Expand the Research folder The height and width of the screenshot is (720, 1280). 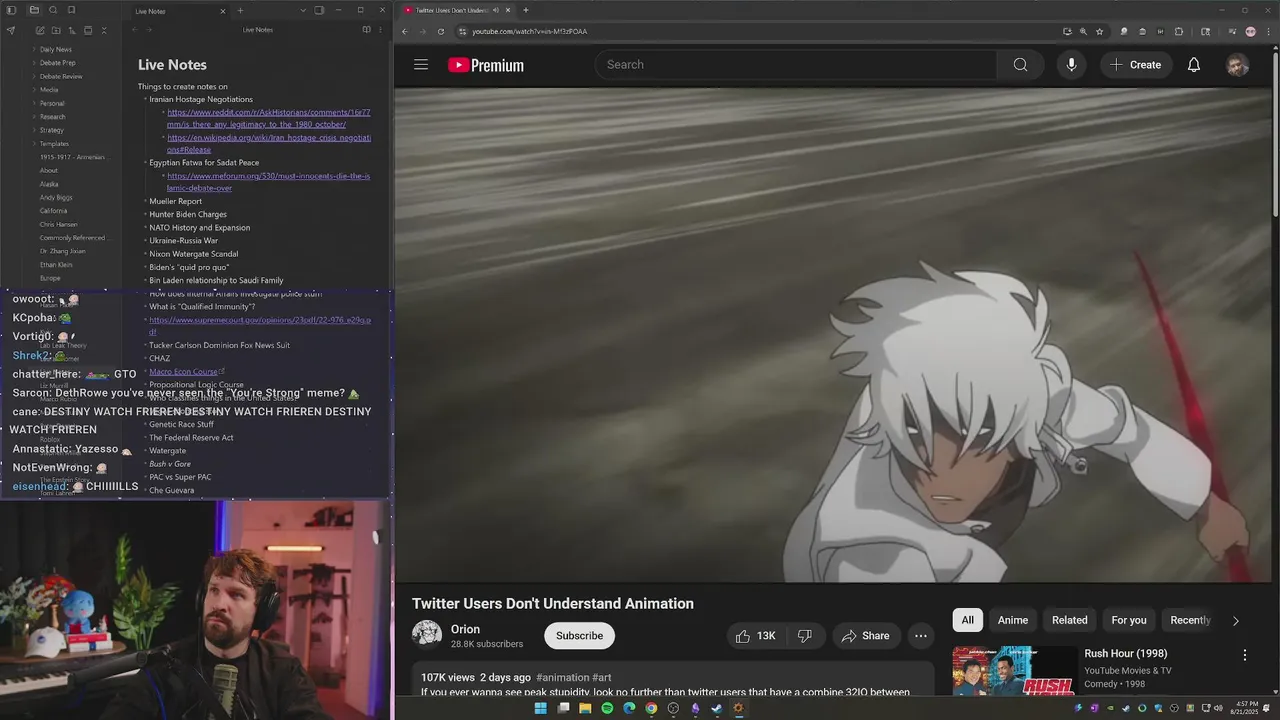coord(52,117)
